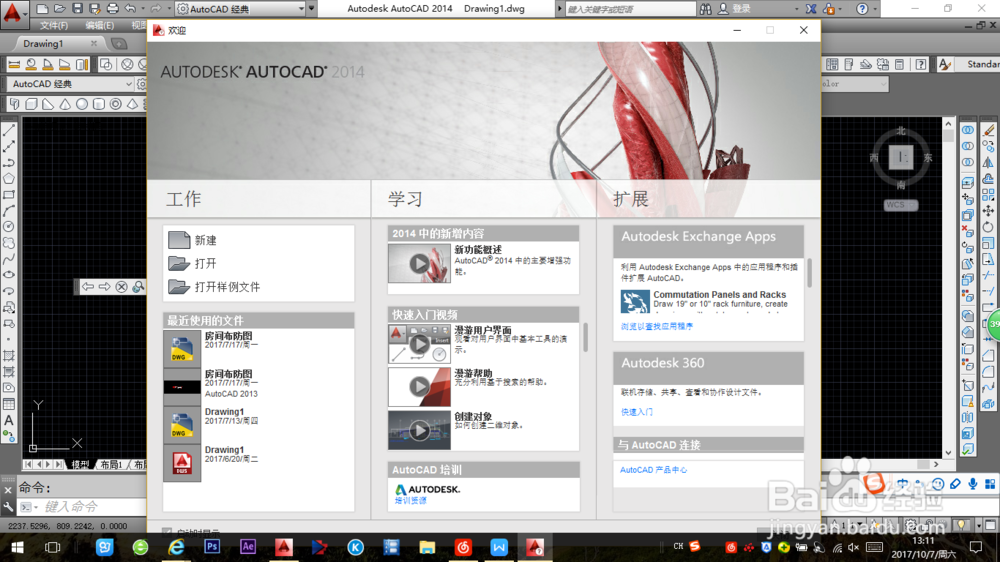Click the Open (打开) file button

tap(193, 263)
